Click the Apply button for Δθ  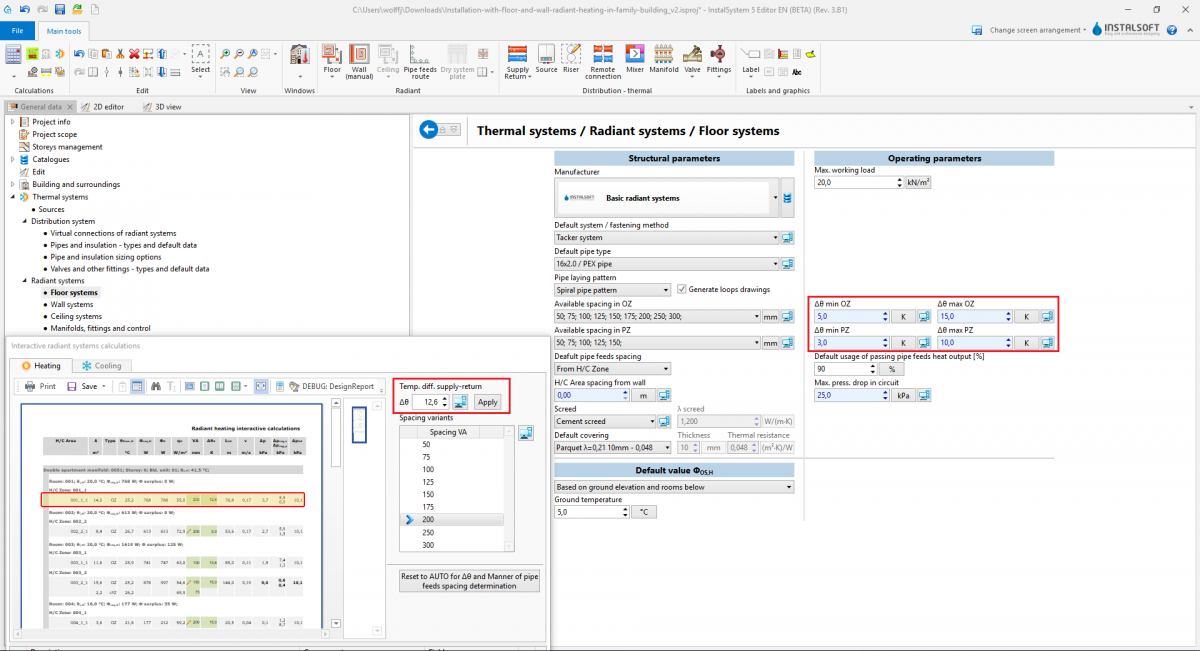[487, 402]
